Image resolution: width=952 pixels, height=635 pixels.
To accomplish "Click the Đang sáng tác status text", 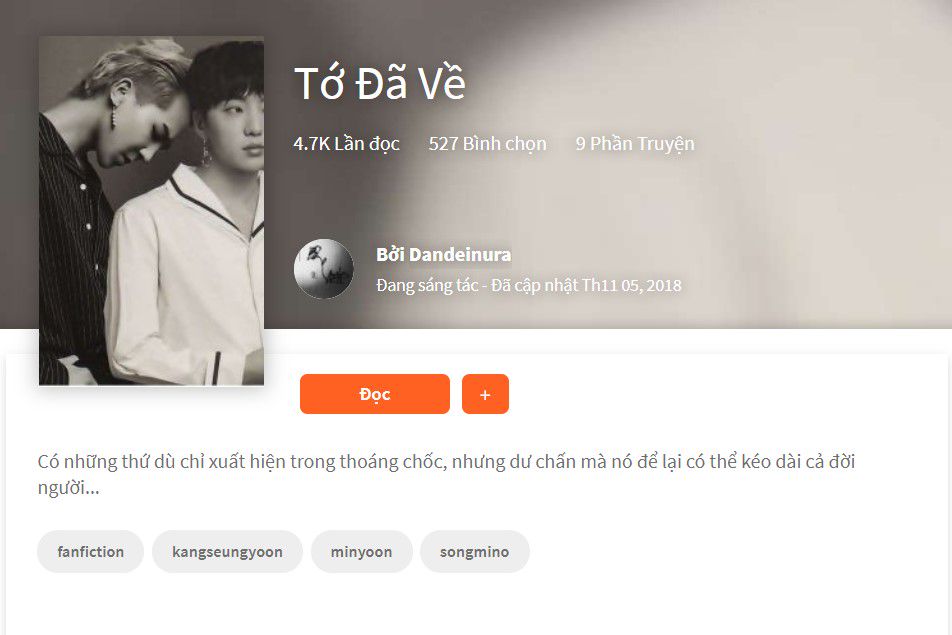I will click(x=427, y=285).
